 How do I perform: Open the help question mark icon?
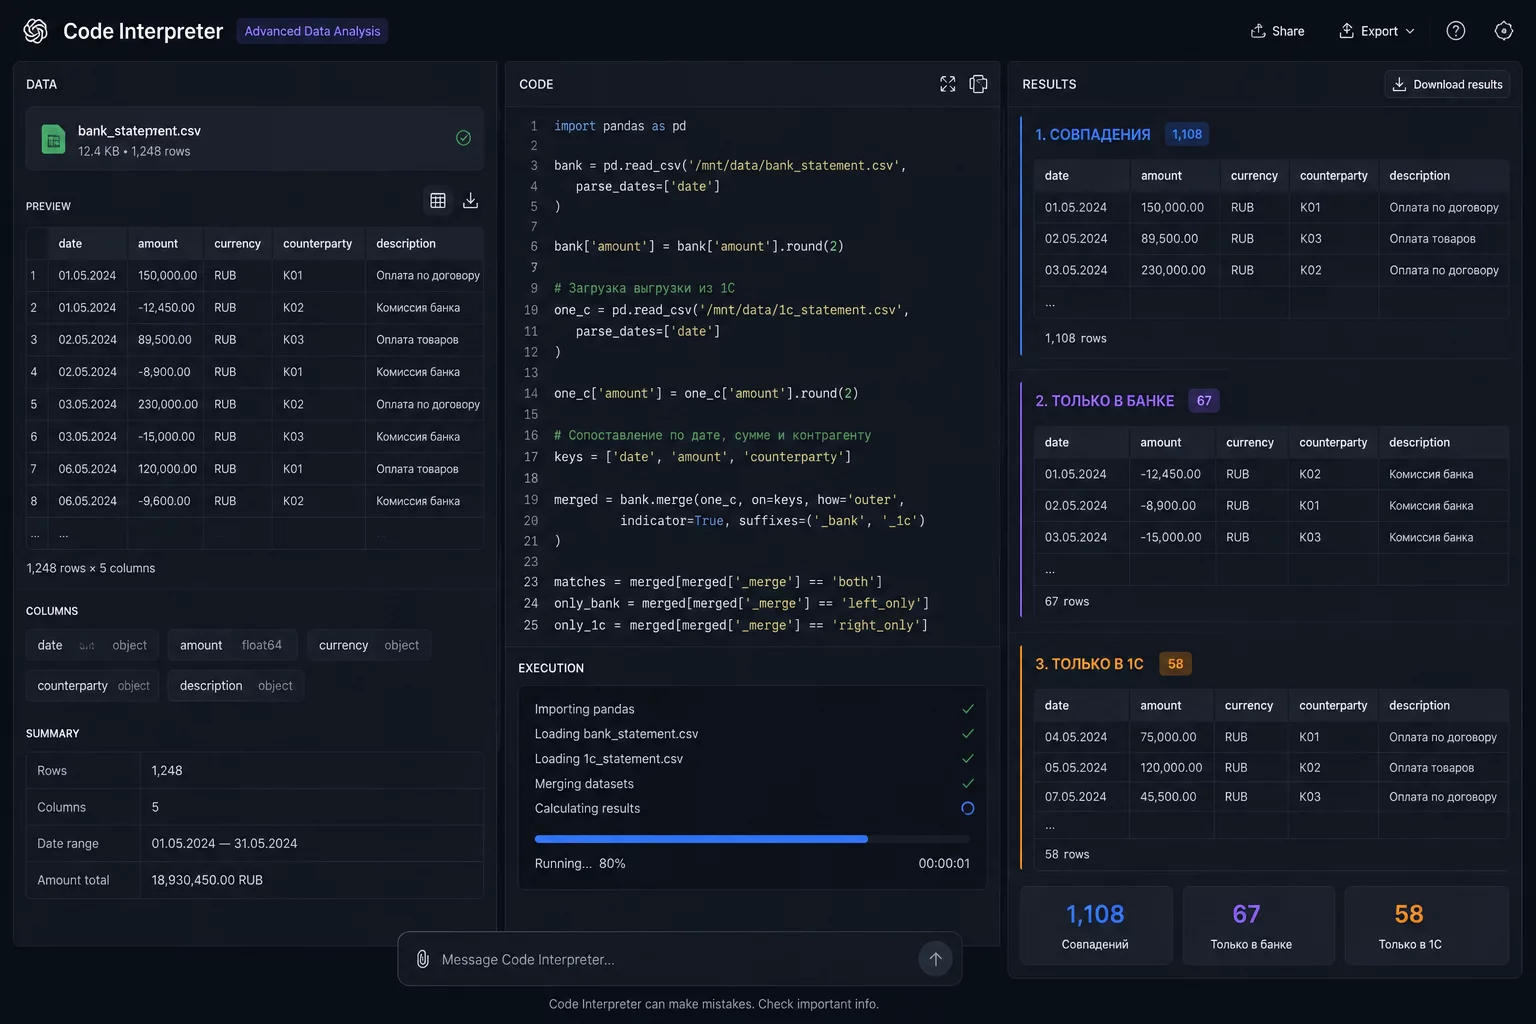click(x=1456, y=31)
